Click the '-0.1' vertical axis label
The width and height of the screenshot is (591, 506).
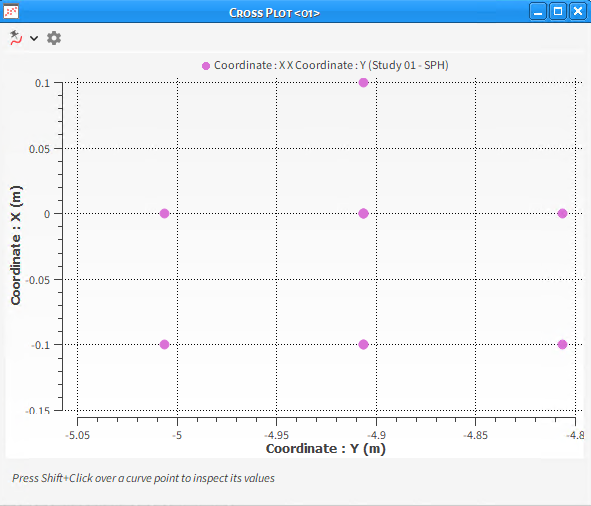click(x=40, y=345)
